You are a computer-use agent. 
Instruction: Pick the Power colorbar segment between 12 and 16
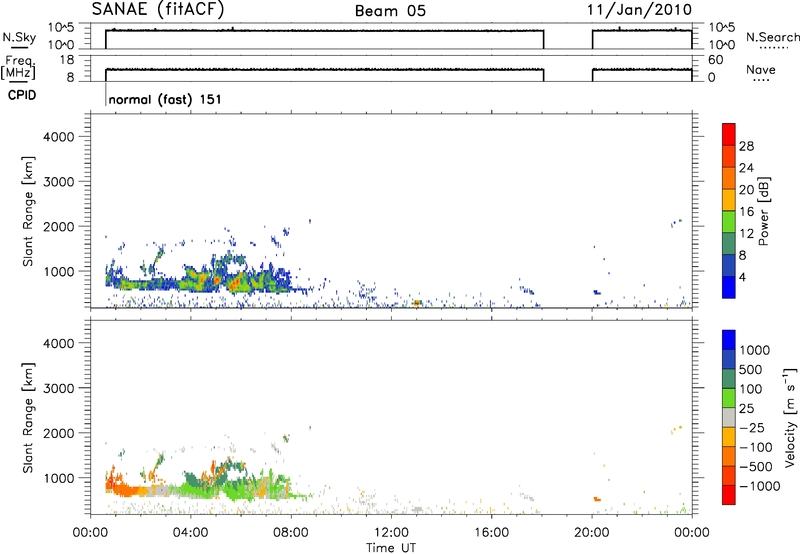tap(729, 221)
